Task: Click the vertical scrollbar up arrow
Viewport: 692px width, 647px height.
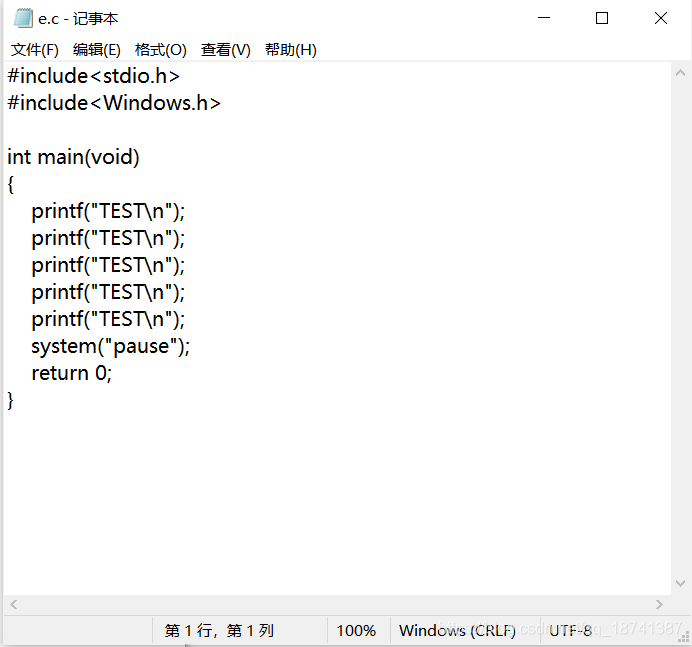Action: tap(681, 73)
